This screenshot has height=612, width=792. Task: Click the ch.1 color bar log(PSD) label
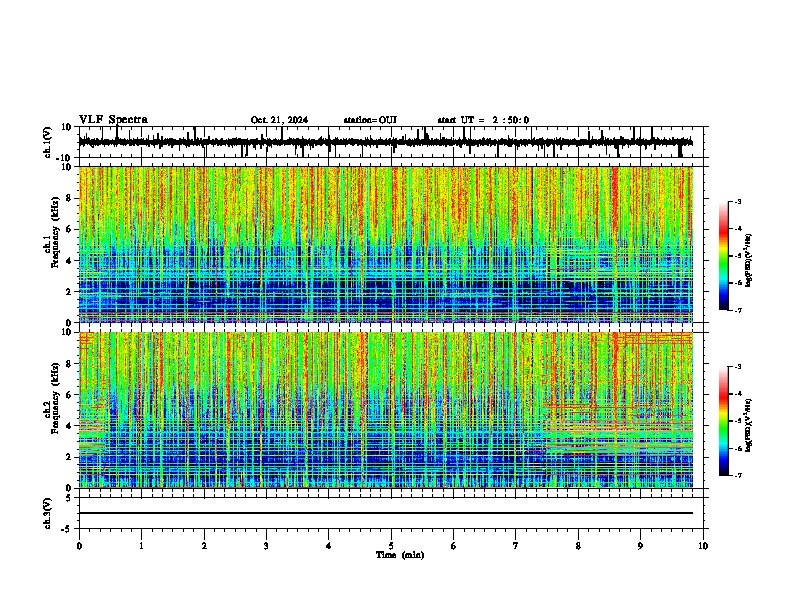[749, 260]
